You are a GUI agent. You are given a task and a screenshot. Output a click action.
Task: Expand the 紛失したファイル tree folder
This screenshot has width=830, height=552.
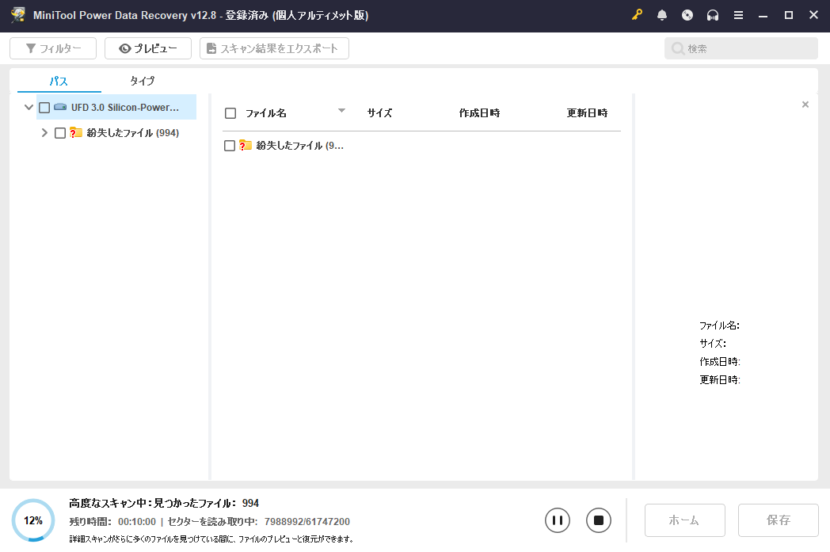44,133
